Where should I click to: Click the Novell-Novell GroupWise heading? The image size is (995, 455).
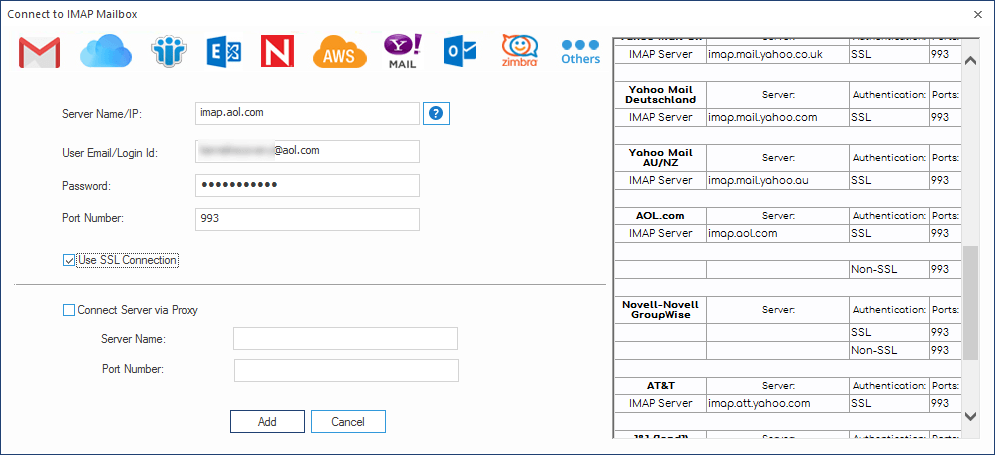click(x=660, y=309)
